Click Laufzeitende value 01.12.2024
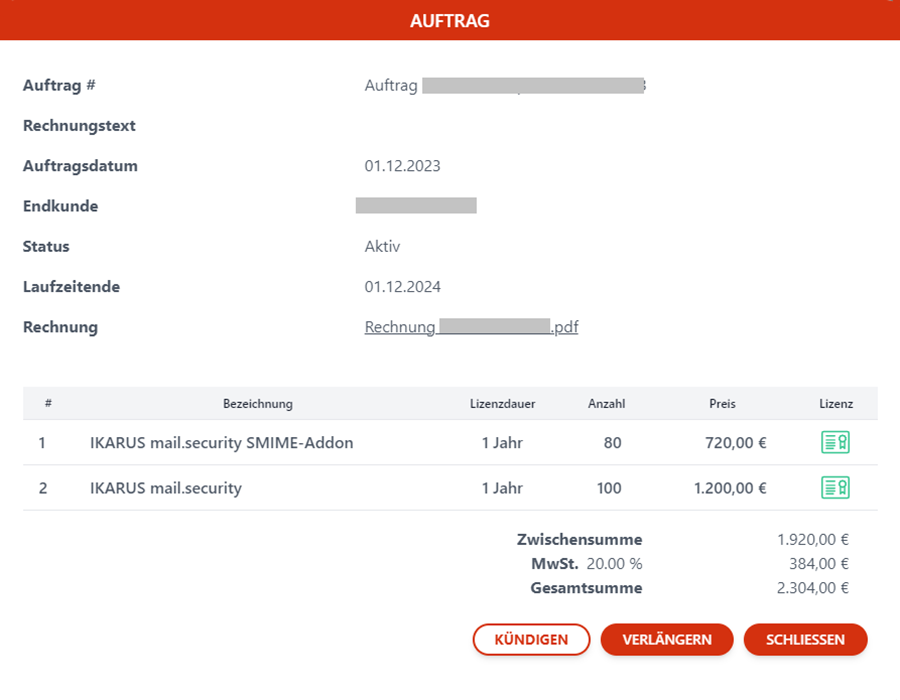900x700 pixels. pyautogui.click(x=402, y=287)
